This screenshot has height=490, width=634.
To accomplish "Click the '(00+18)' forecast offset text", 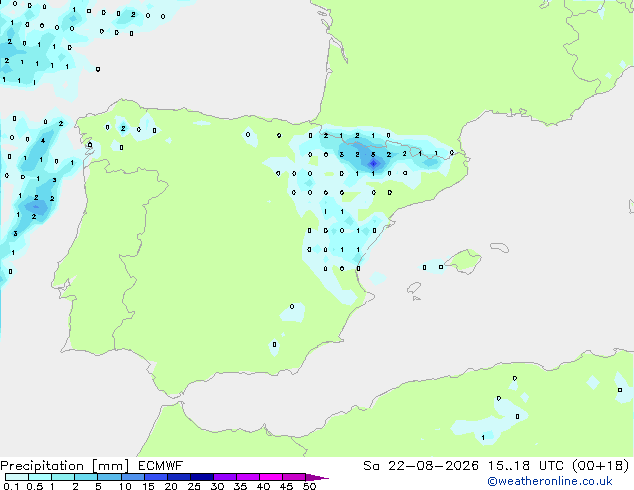I will coord(601,466).
